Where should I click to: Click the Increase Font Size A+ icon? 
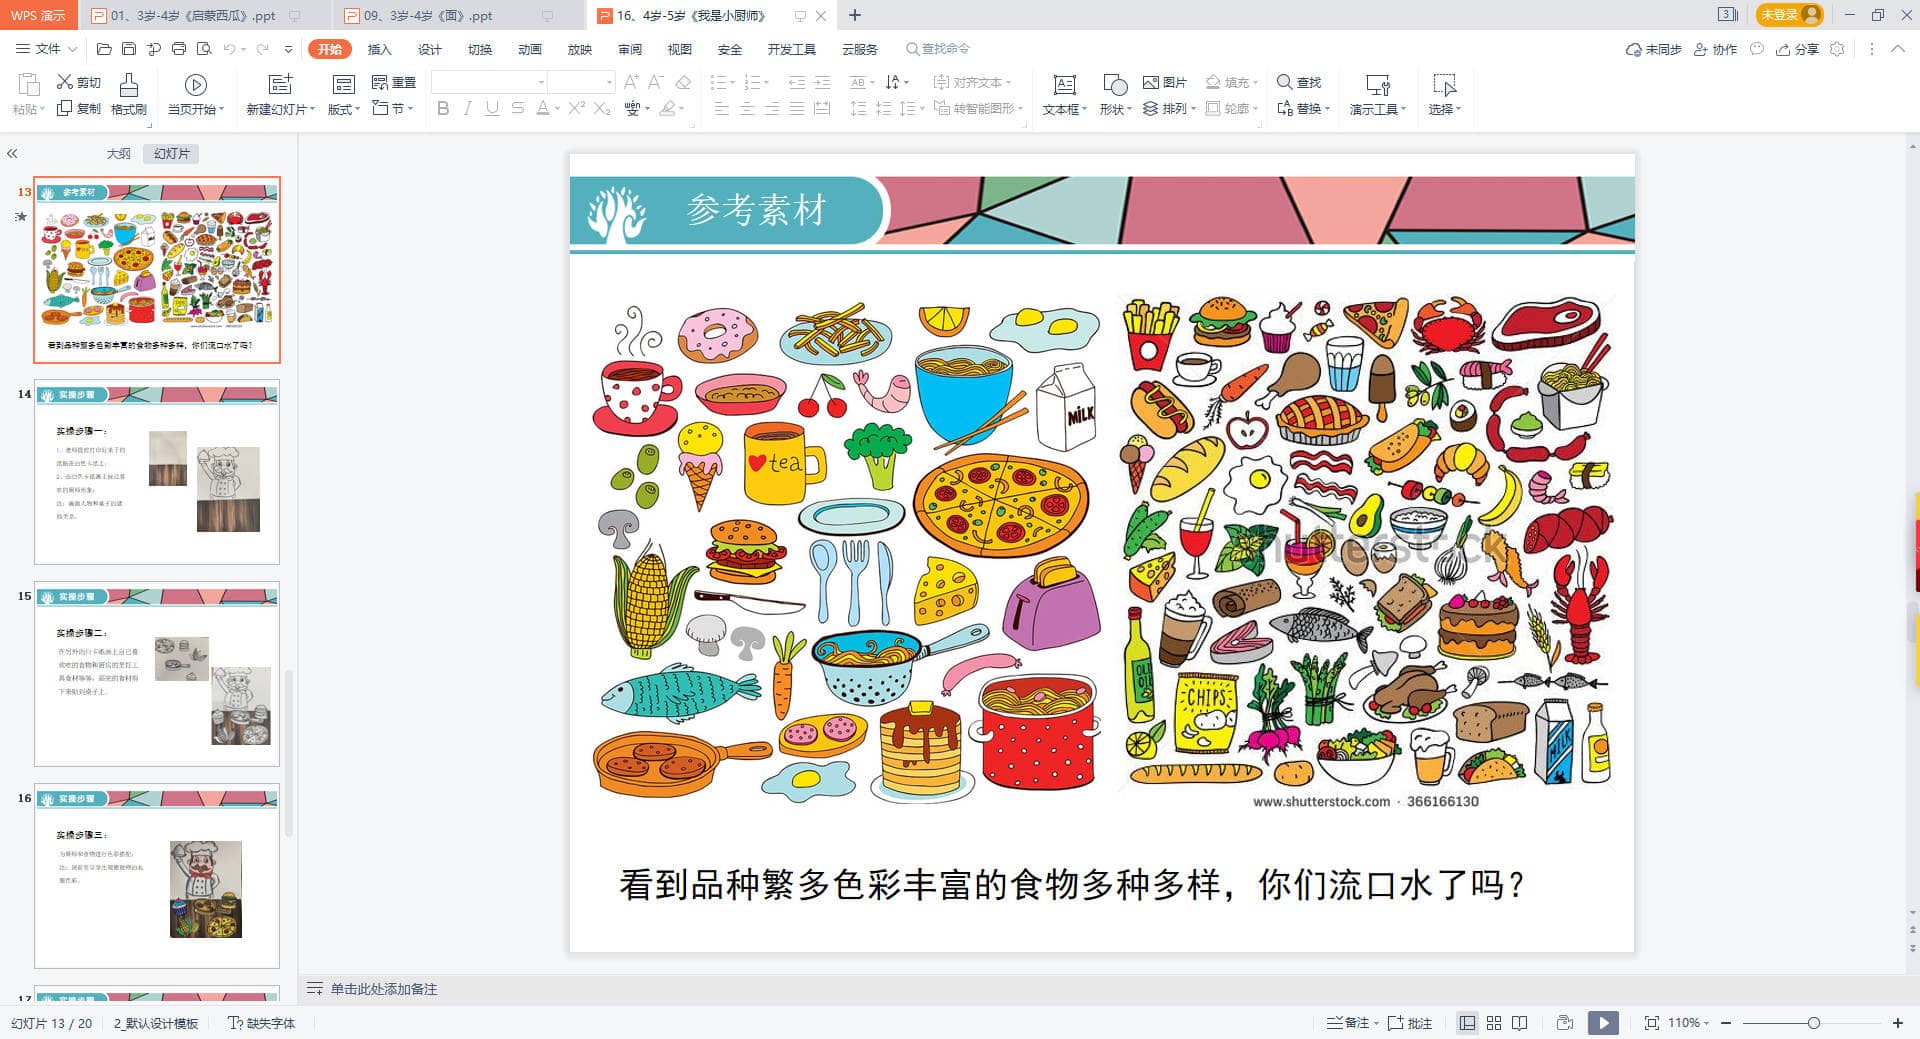[x=631, y=82]
